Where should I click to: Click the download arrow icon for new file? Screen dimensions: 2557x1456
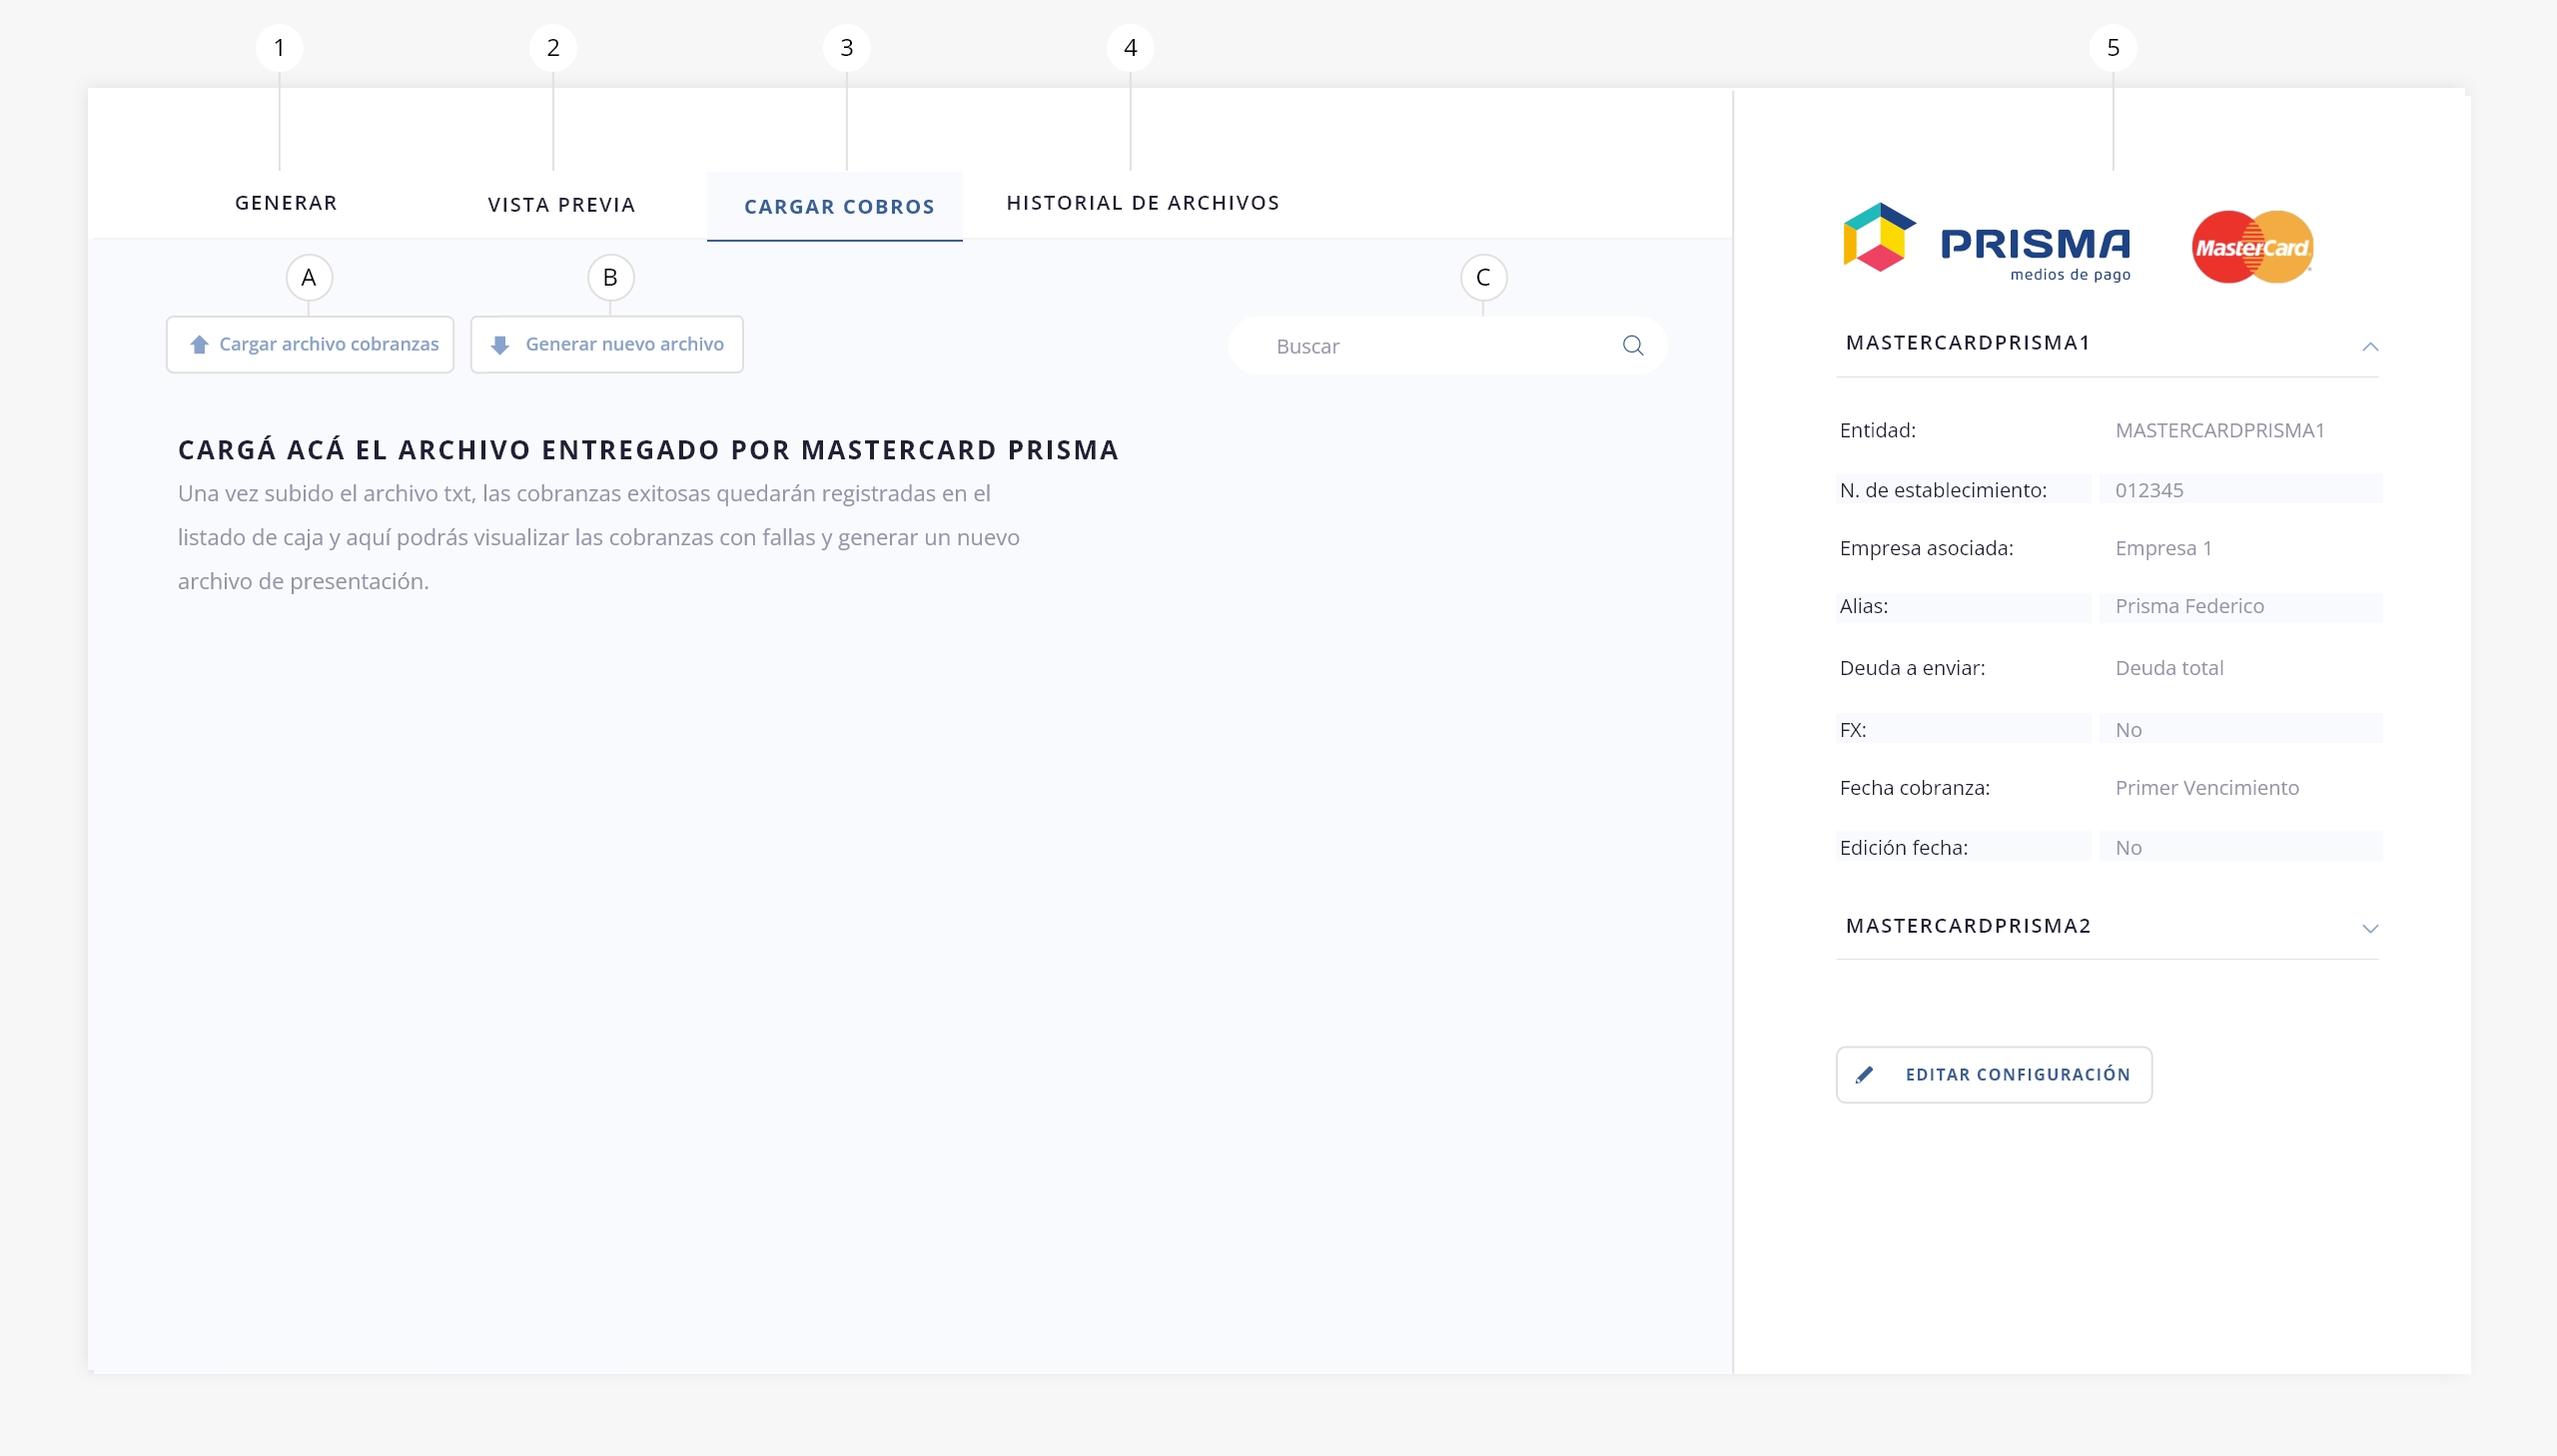click(x=500, y=344)
